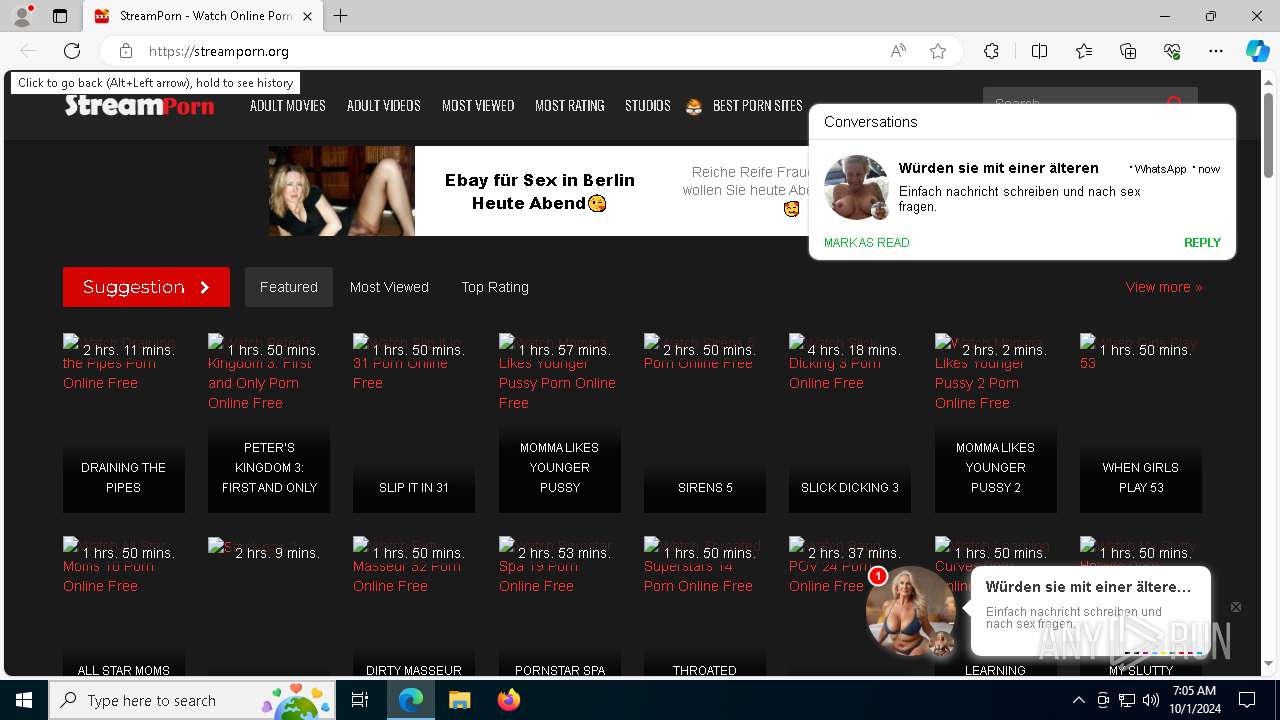Click the chat popup avatar bubble
This screenshot has height=720, width=1280.
(x=911, y=611)
